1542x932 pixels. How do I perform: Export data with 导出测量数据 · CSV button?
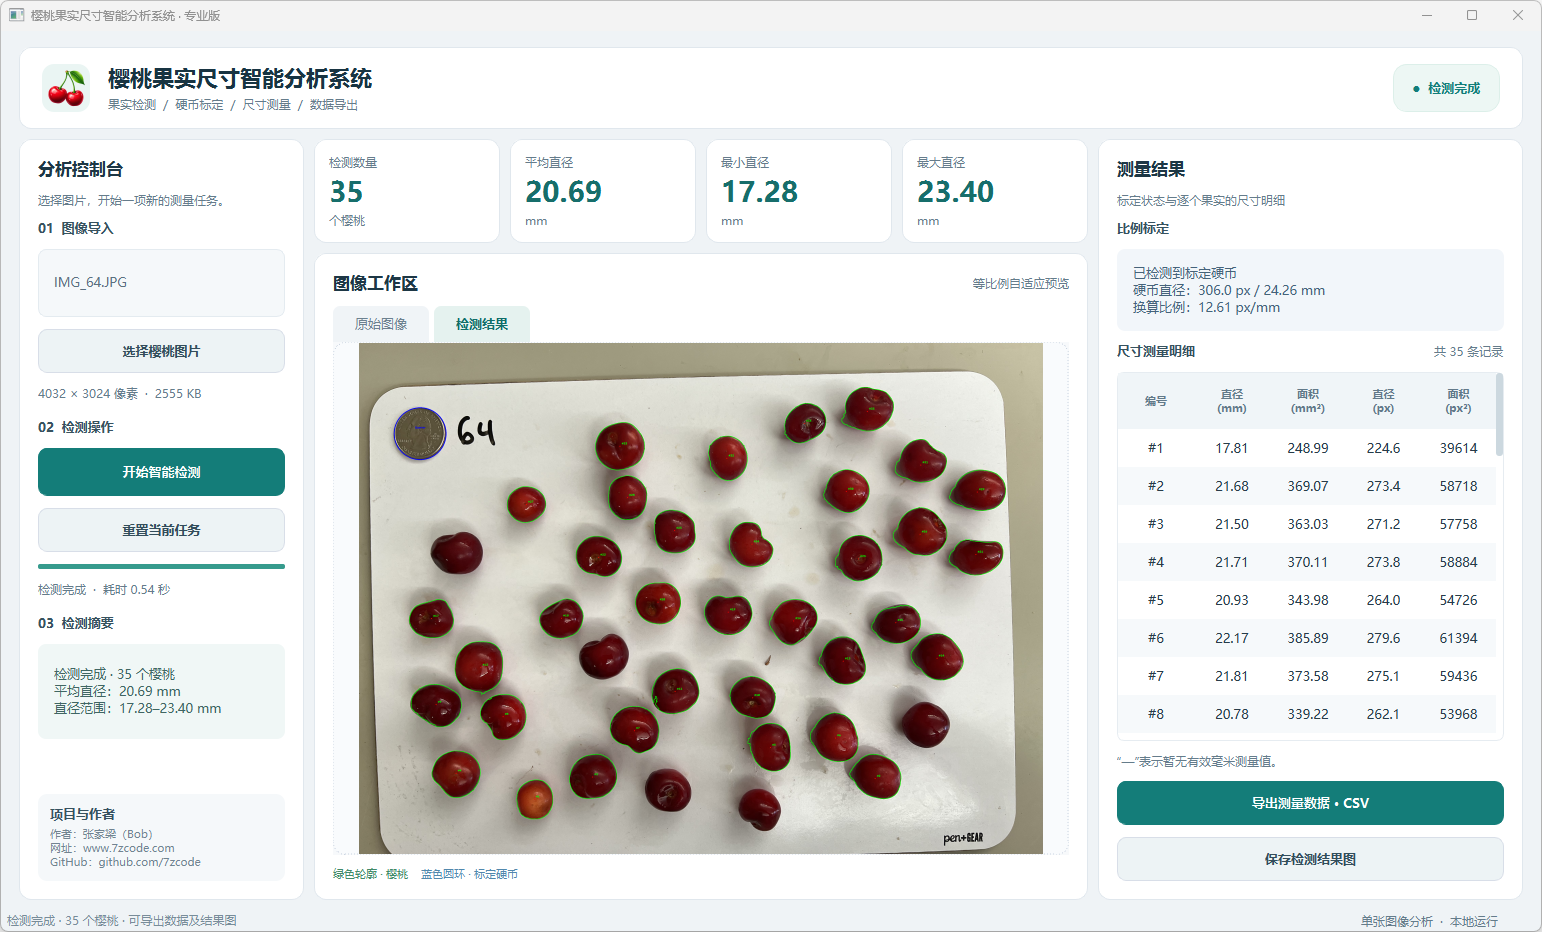point(1310,803)
